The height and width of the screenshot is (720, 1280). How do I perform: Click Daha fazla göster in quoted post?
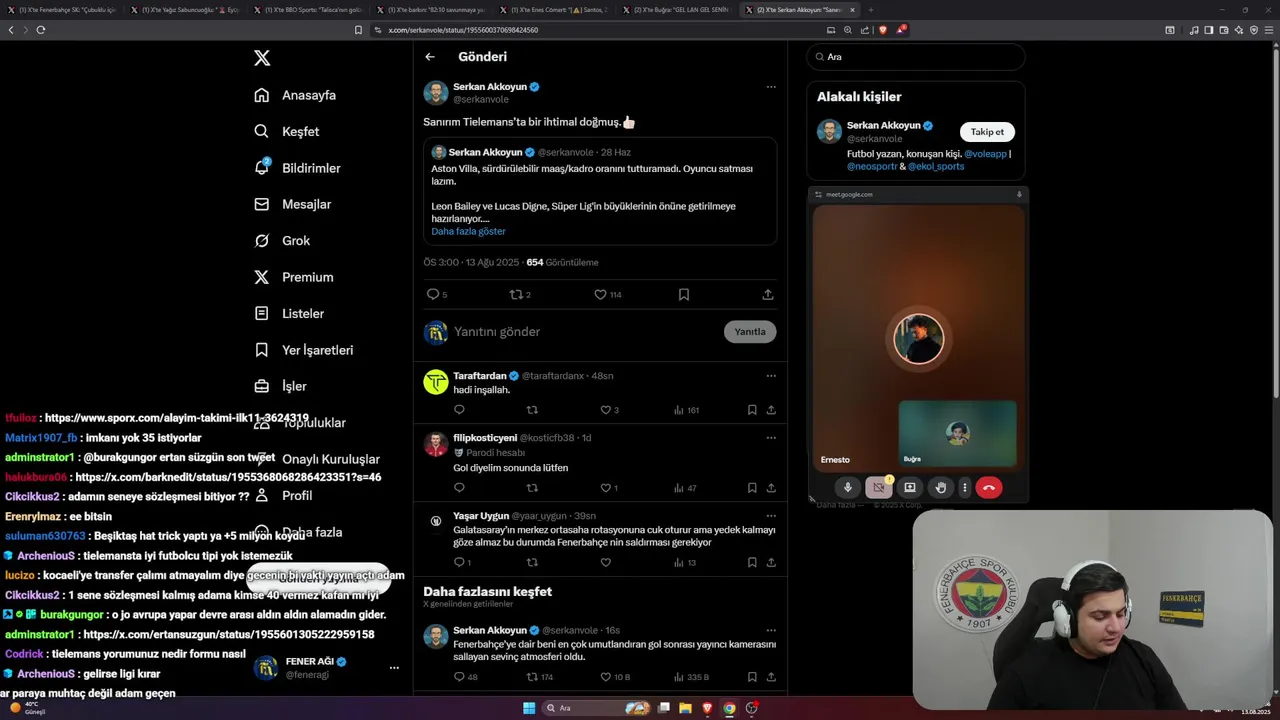pos(468,231)
